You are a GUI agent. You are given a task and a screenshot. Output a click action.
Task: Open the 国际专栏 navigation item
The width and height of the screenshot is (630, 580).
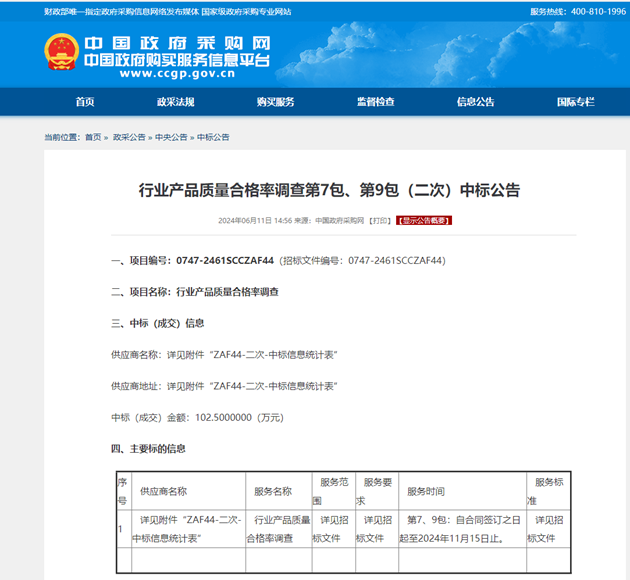pos(576,102)
